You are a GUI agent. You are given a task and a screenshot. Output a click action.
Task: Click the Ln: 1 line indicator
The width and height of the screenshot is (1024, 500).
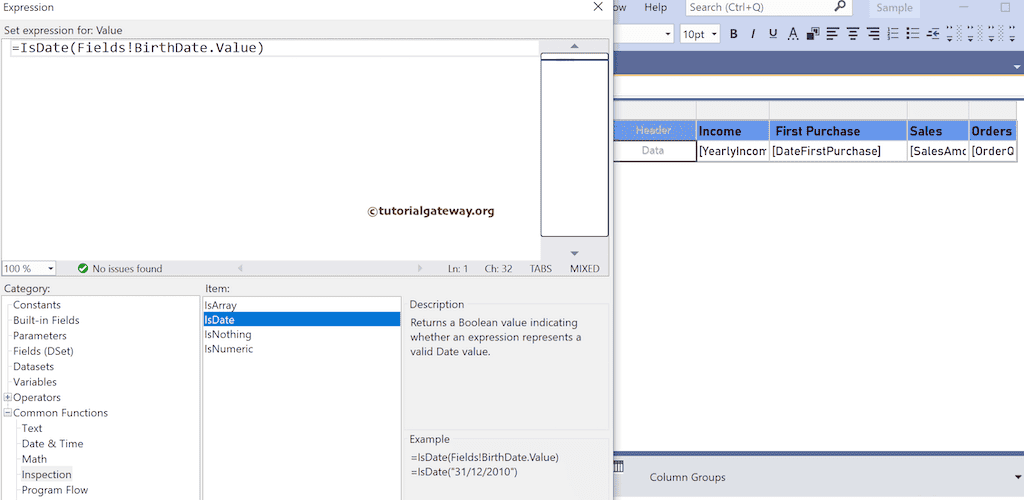(458, 268)
